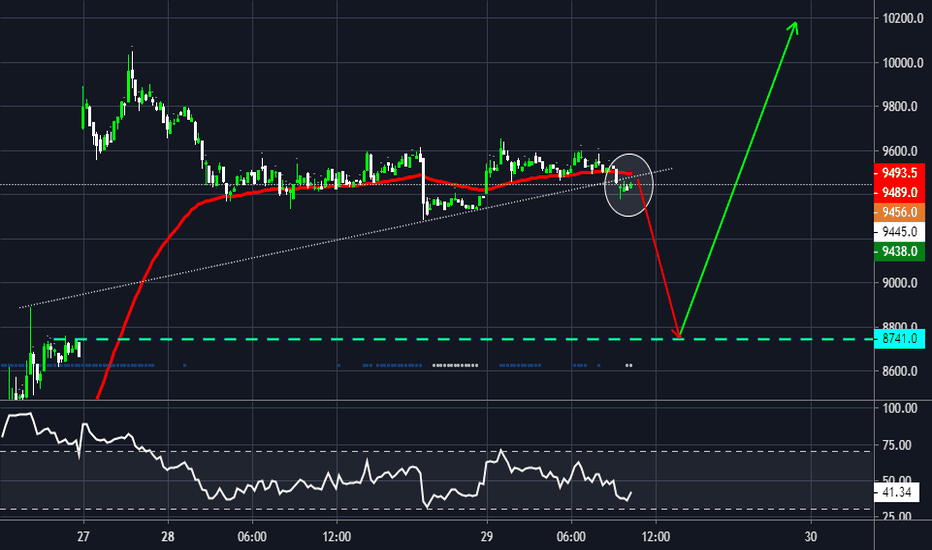932x550 pixels.
Task: Click the orange 9456.0 price label
Action: pyautogui.click(x=899, y=212)
